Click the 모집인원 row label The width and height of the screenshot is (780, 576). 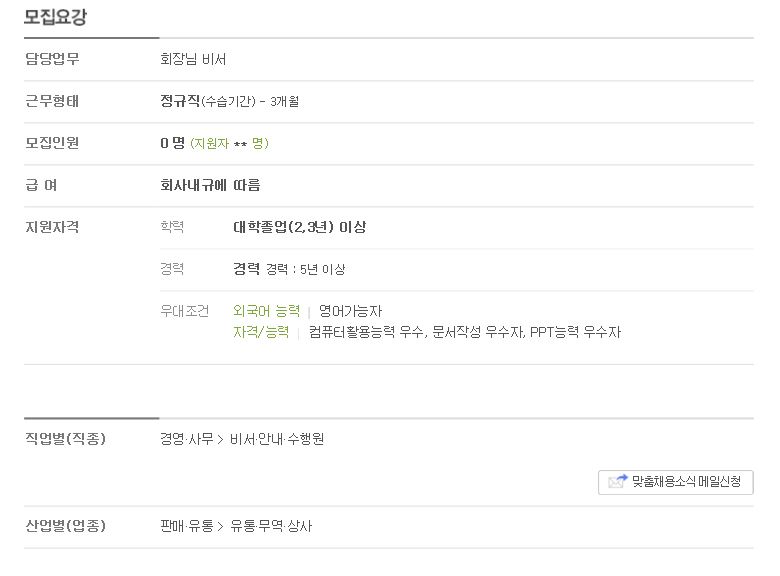coord(52,143)
